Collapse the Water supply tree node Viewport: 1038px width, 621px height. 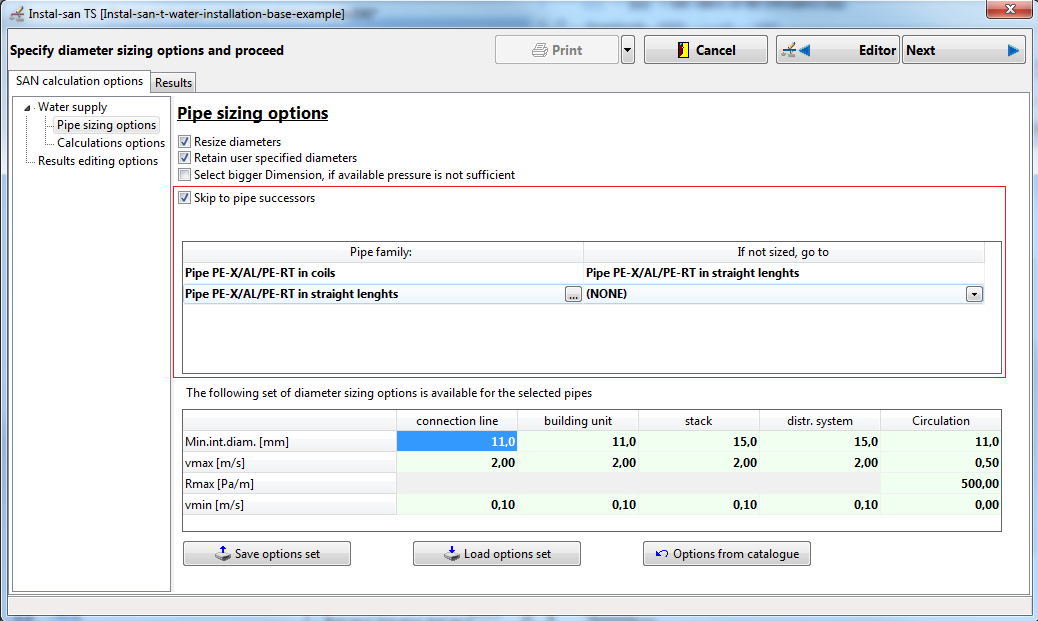coord(27,107)
